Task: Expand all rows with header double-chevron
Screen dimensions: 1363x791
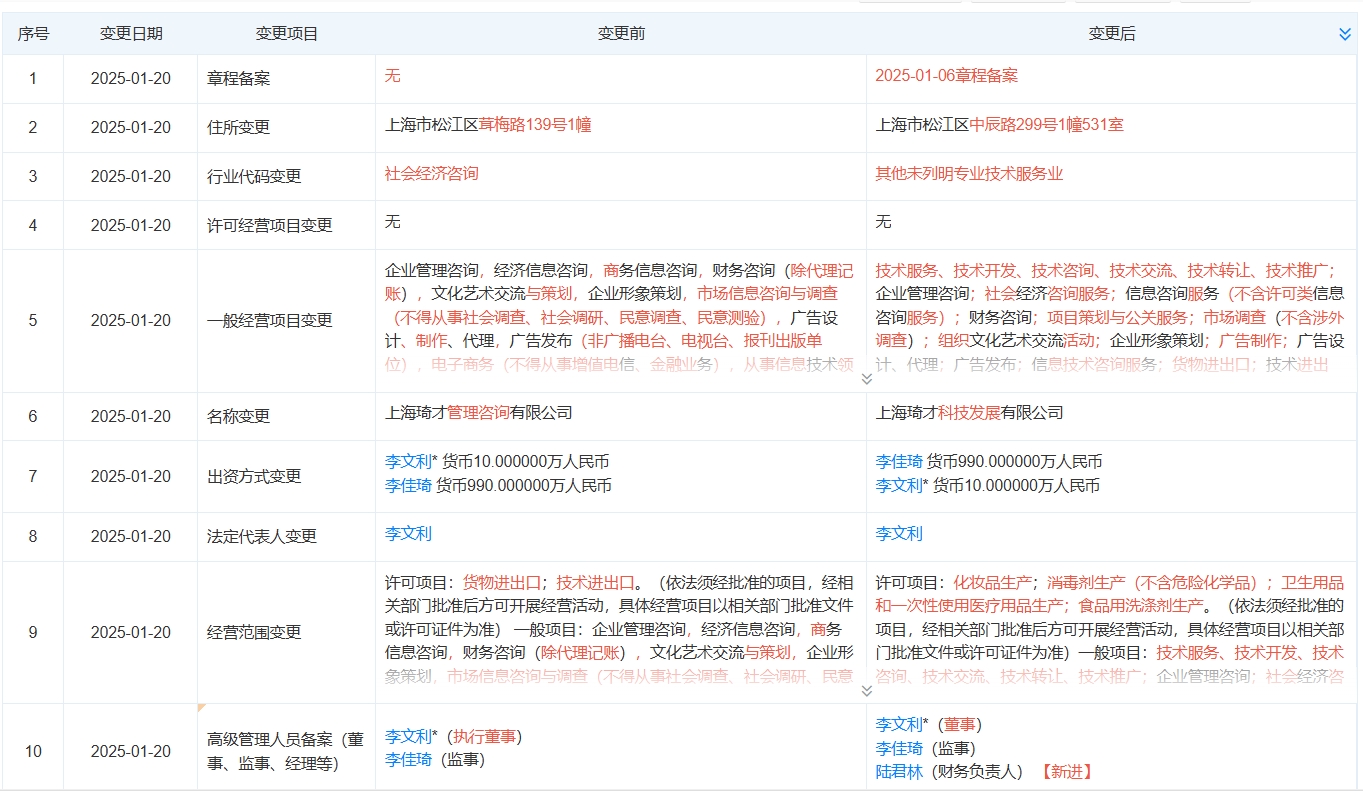Action: click(1345, 34)
